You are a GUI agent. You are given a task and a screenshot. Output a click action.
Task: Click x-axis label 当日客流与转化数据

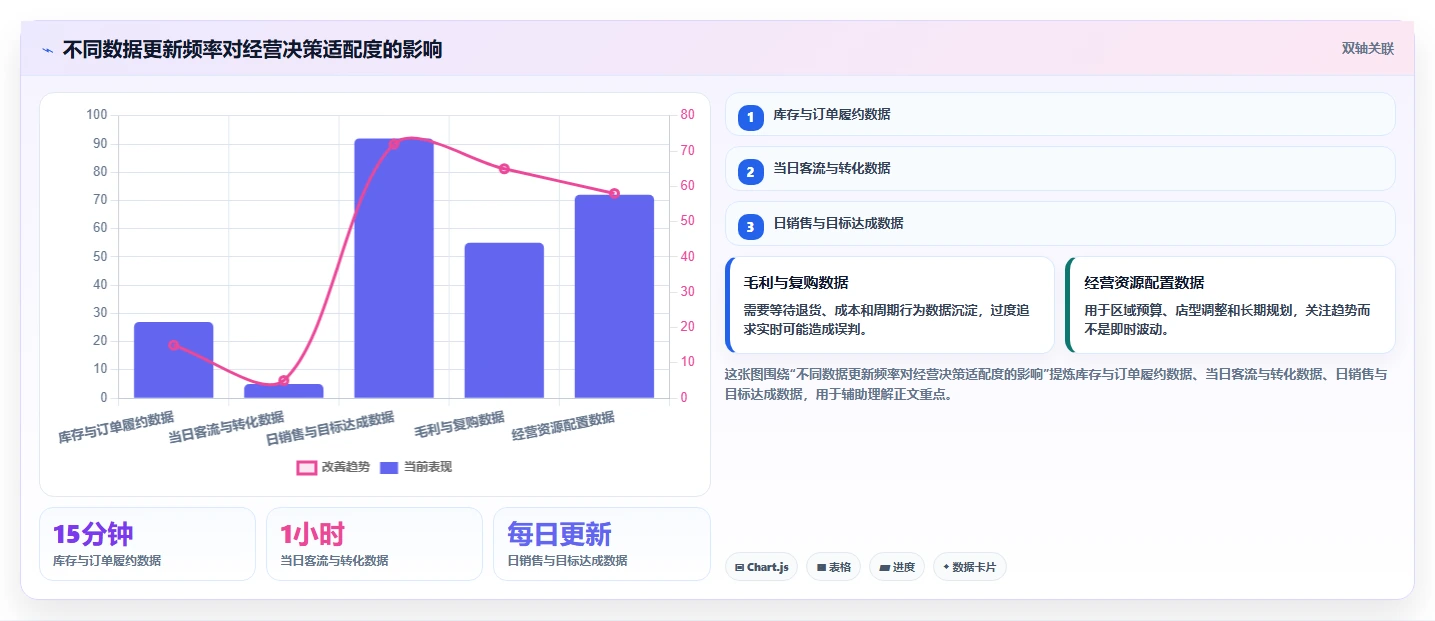coord(226,427)
